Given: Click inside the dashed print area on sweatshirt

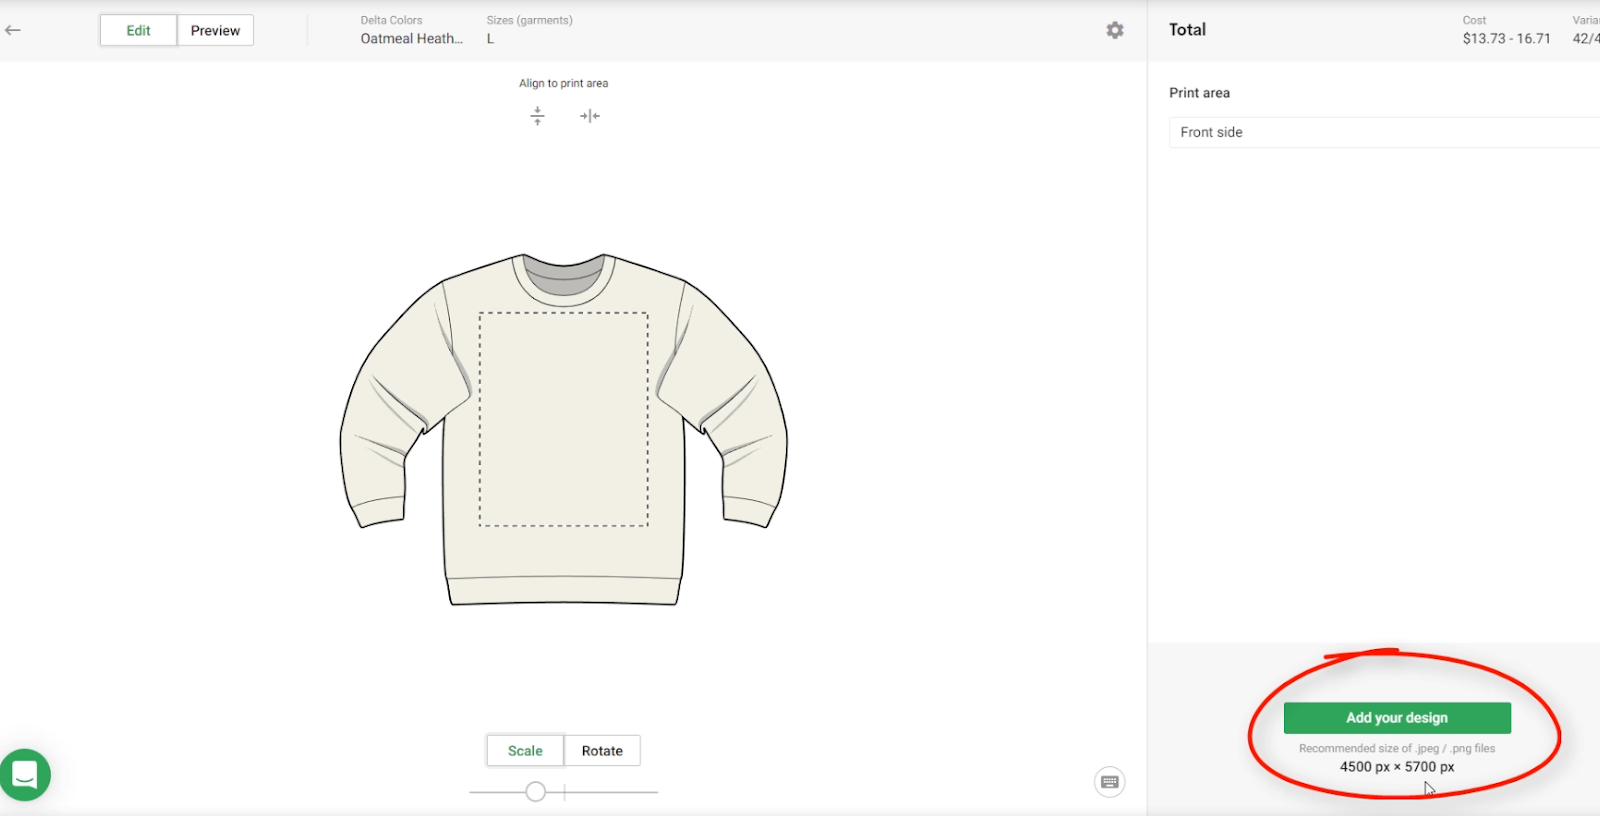Looking at the screenshot, I should pos(564,420).
